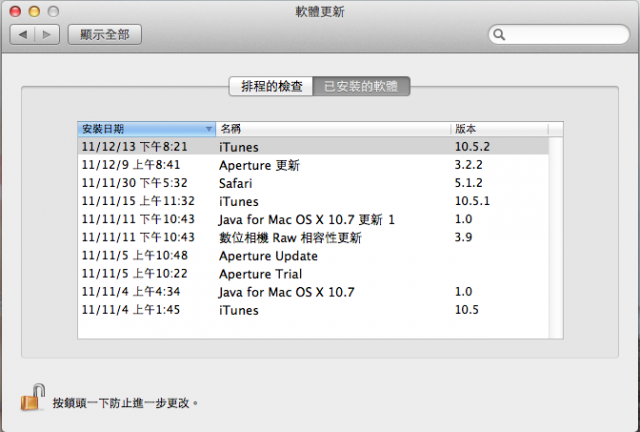Screen dimensions: 640x432
Task: Click version 3.2.2 cell
Action: [x=469, y=165]
